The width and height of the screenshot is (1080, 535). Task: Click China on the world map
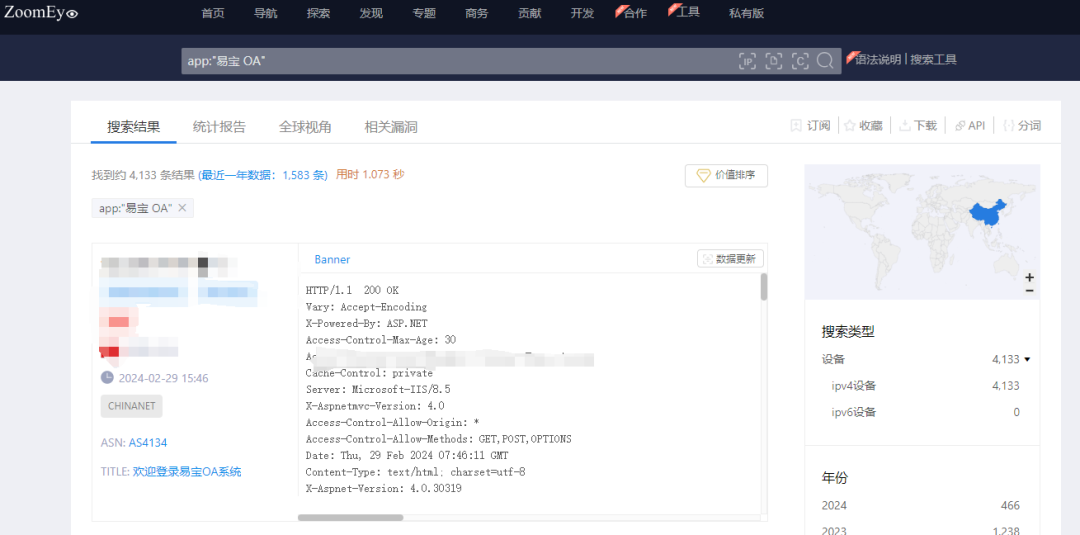tap(988, 216)
